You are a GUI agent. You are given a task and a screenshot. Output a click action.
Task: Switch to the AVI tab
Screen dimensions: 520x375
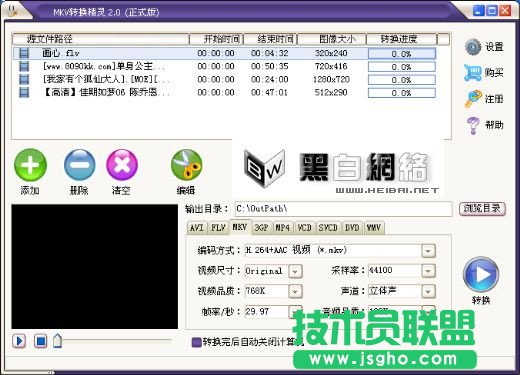197,228
